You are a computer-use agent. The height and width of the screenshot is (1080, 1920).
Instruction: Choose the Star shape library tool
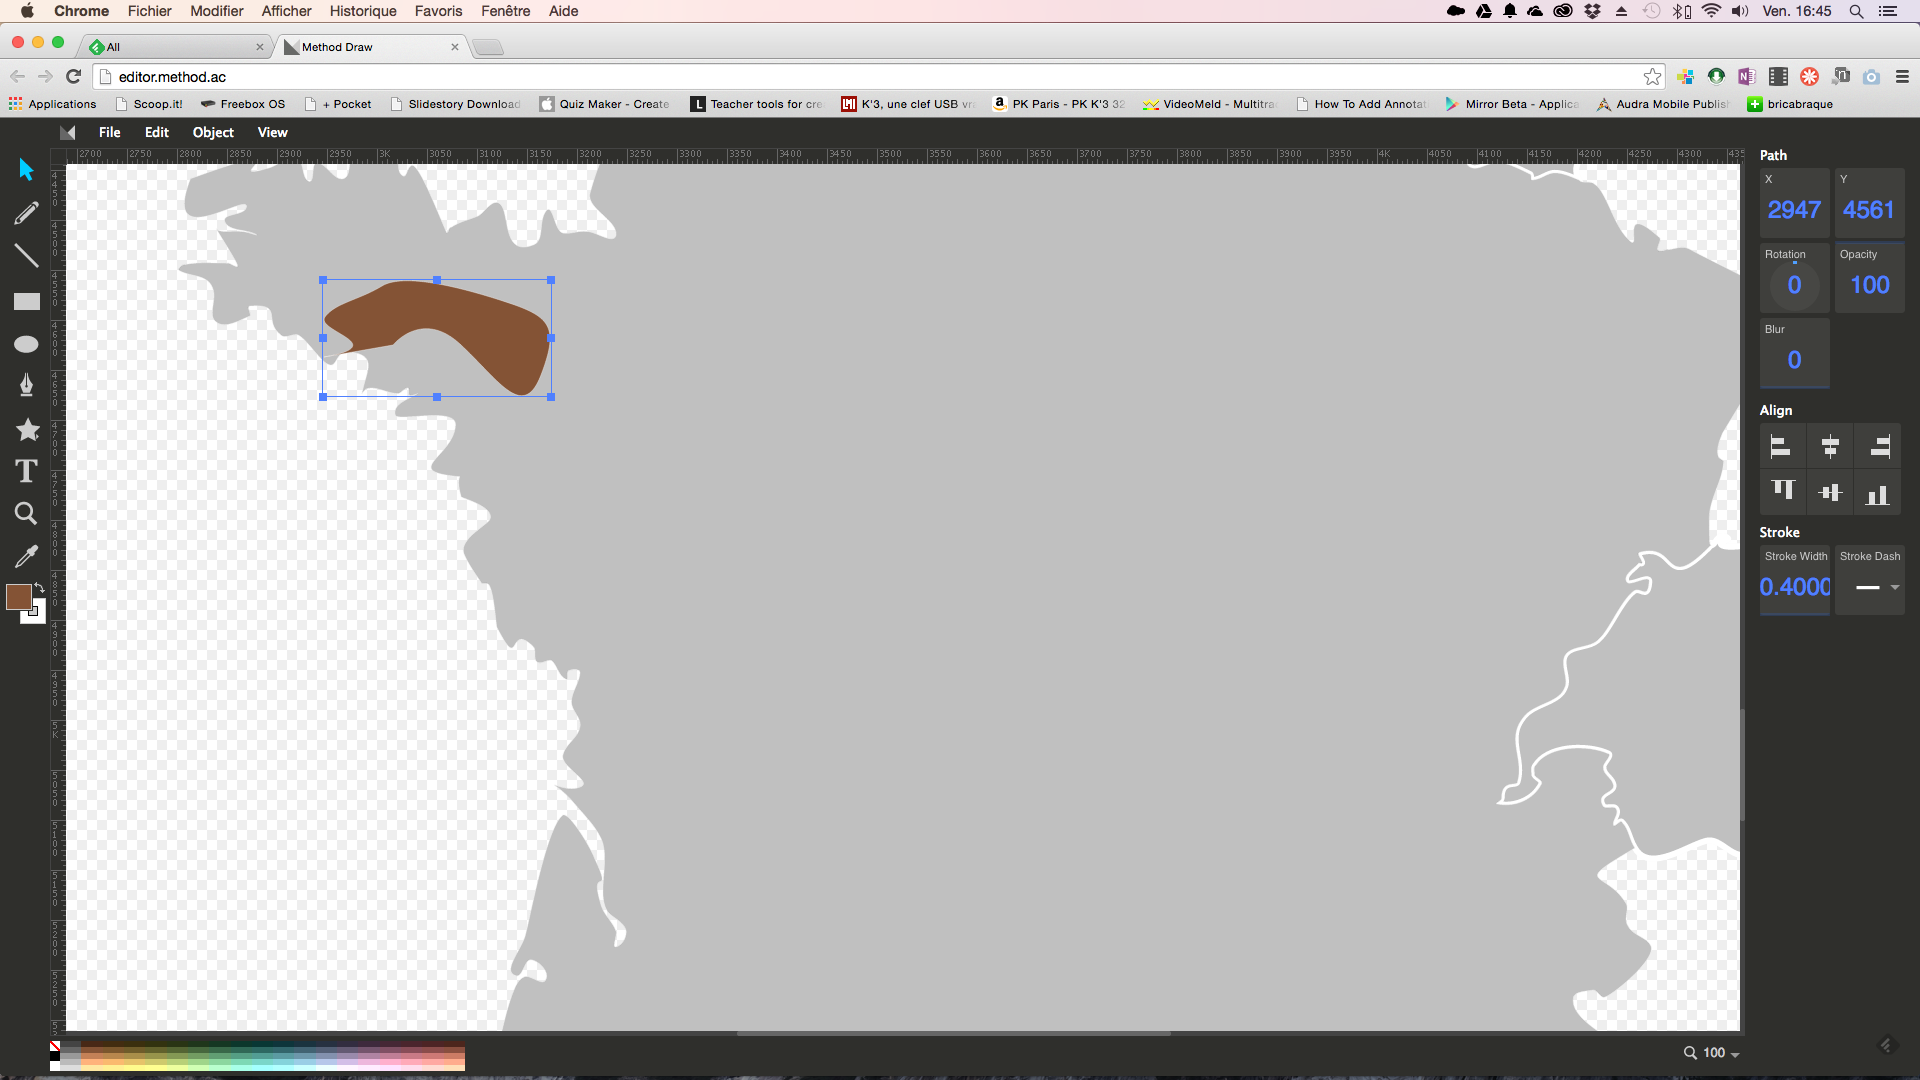(27, 430)
